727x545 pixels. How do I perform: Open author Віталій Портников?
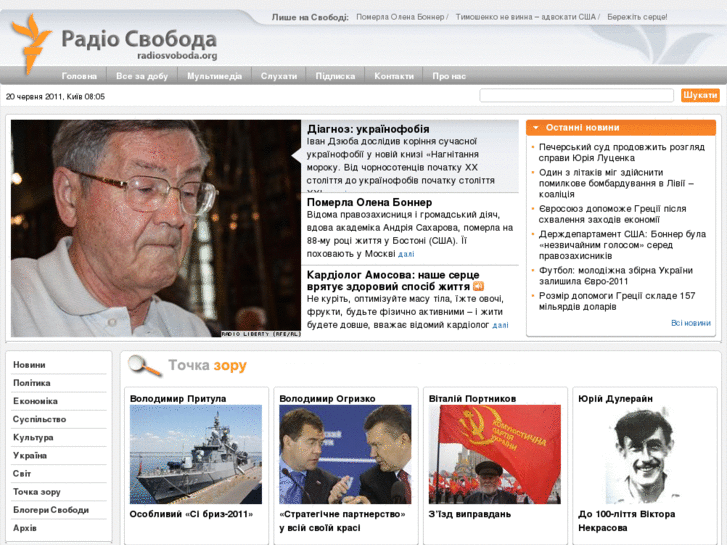click(x=472, y=398)
